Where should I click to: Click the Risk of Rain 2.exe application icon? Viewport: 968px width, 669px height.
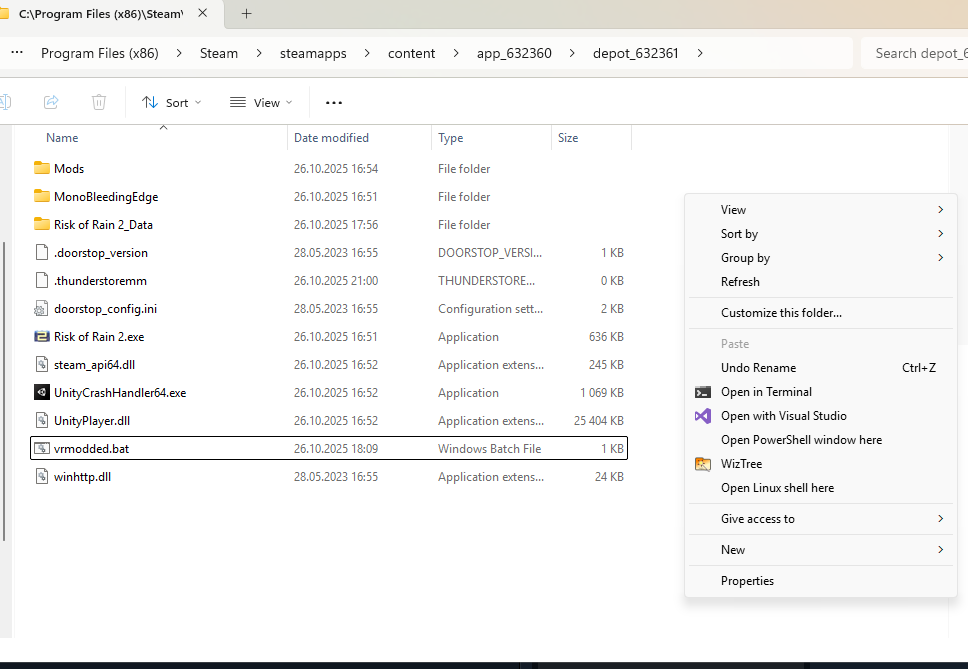coord(41,336)
